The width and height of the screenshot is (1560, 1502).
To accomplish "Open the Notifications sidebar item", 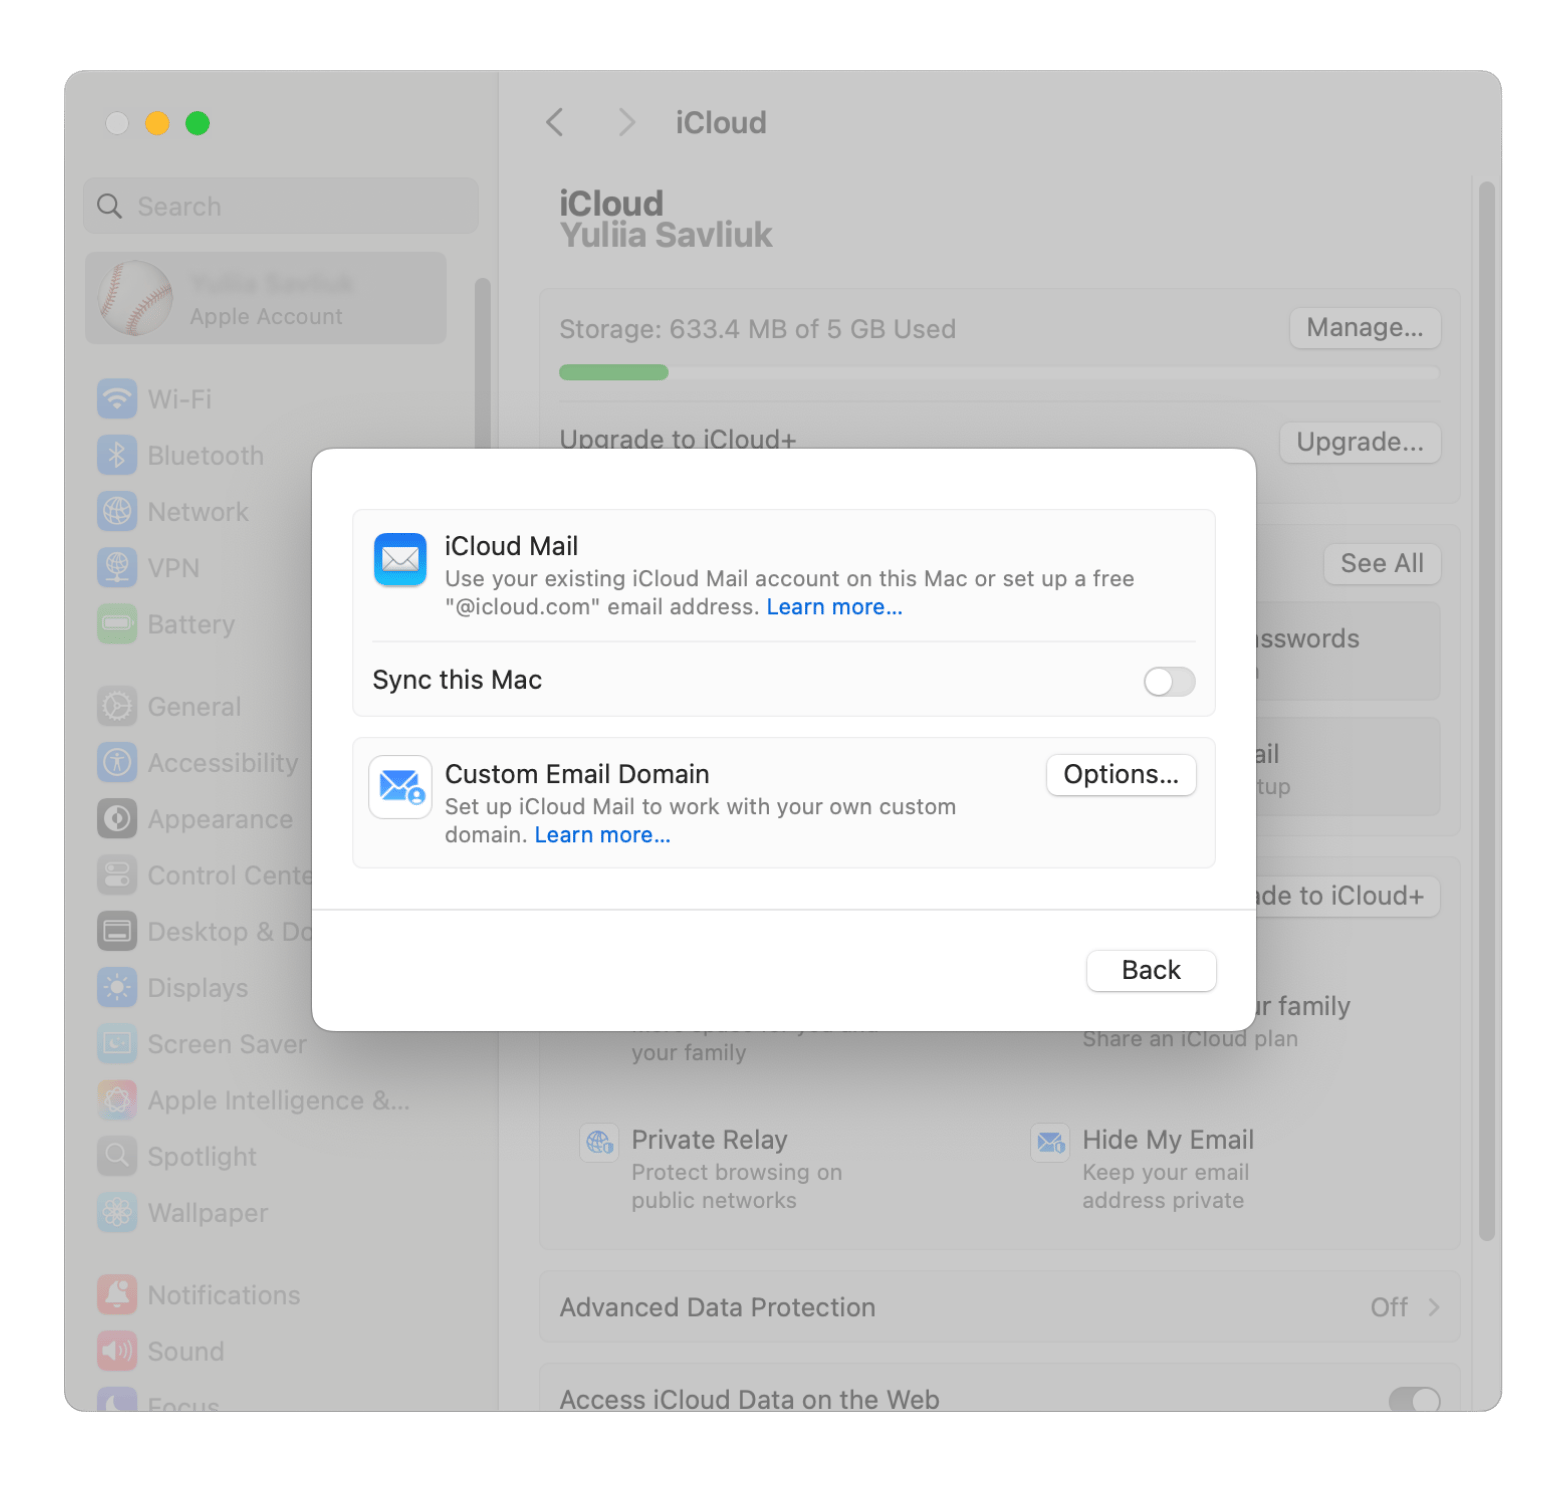I will pos(265,1294).
